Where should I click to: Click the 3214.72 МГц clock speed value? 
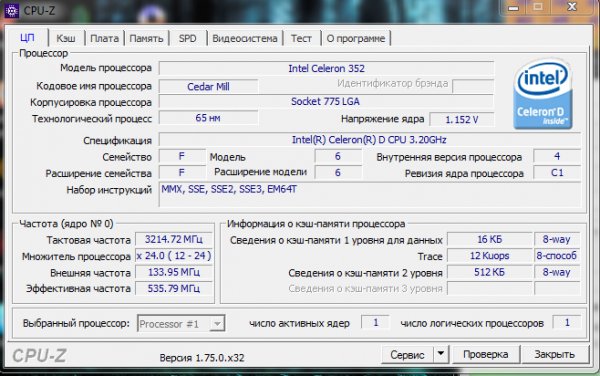174,239
